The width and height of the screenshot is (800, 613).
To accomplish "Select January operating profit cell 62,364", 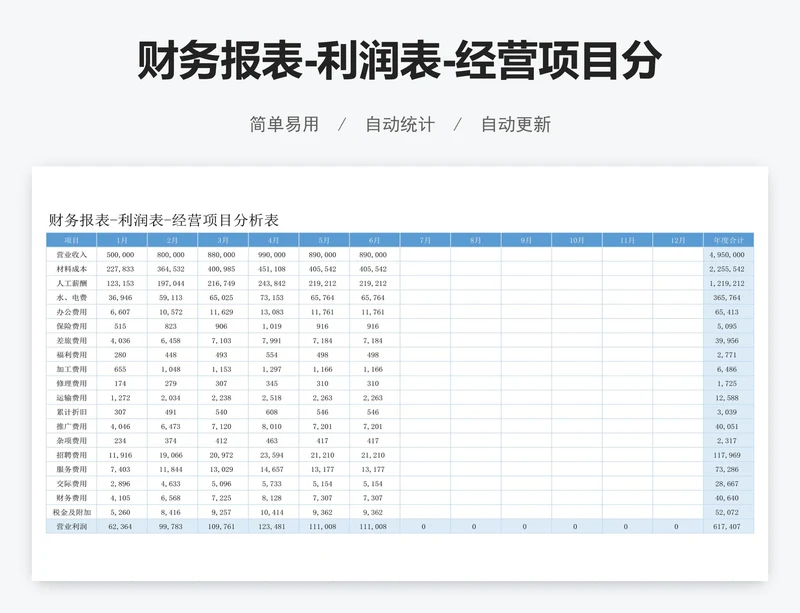I will (120, 526).
